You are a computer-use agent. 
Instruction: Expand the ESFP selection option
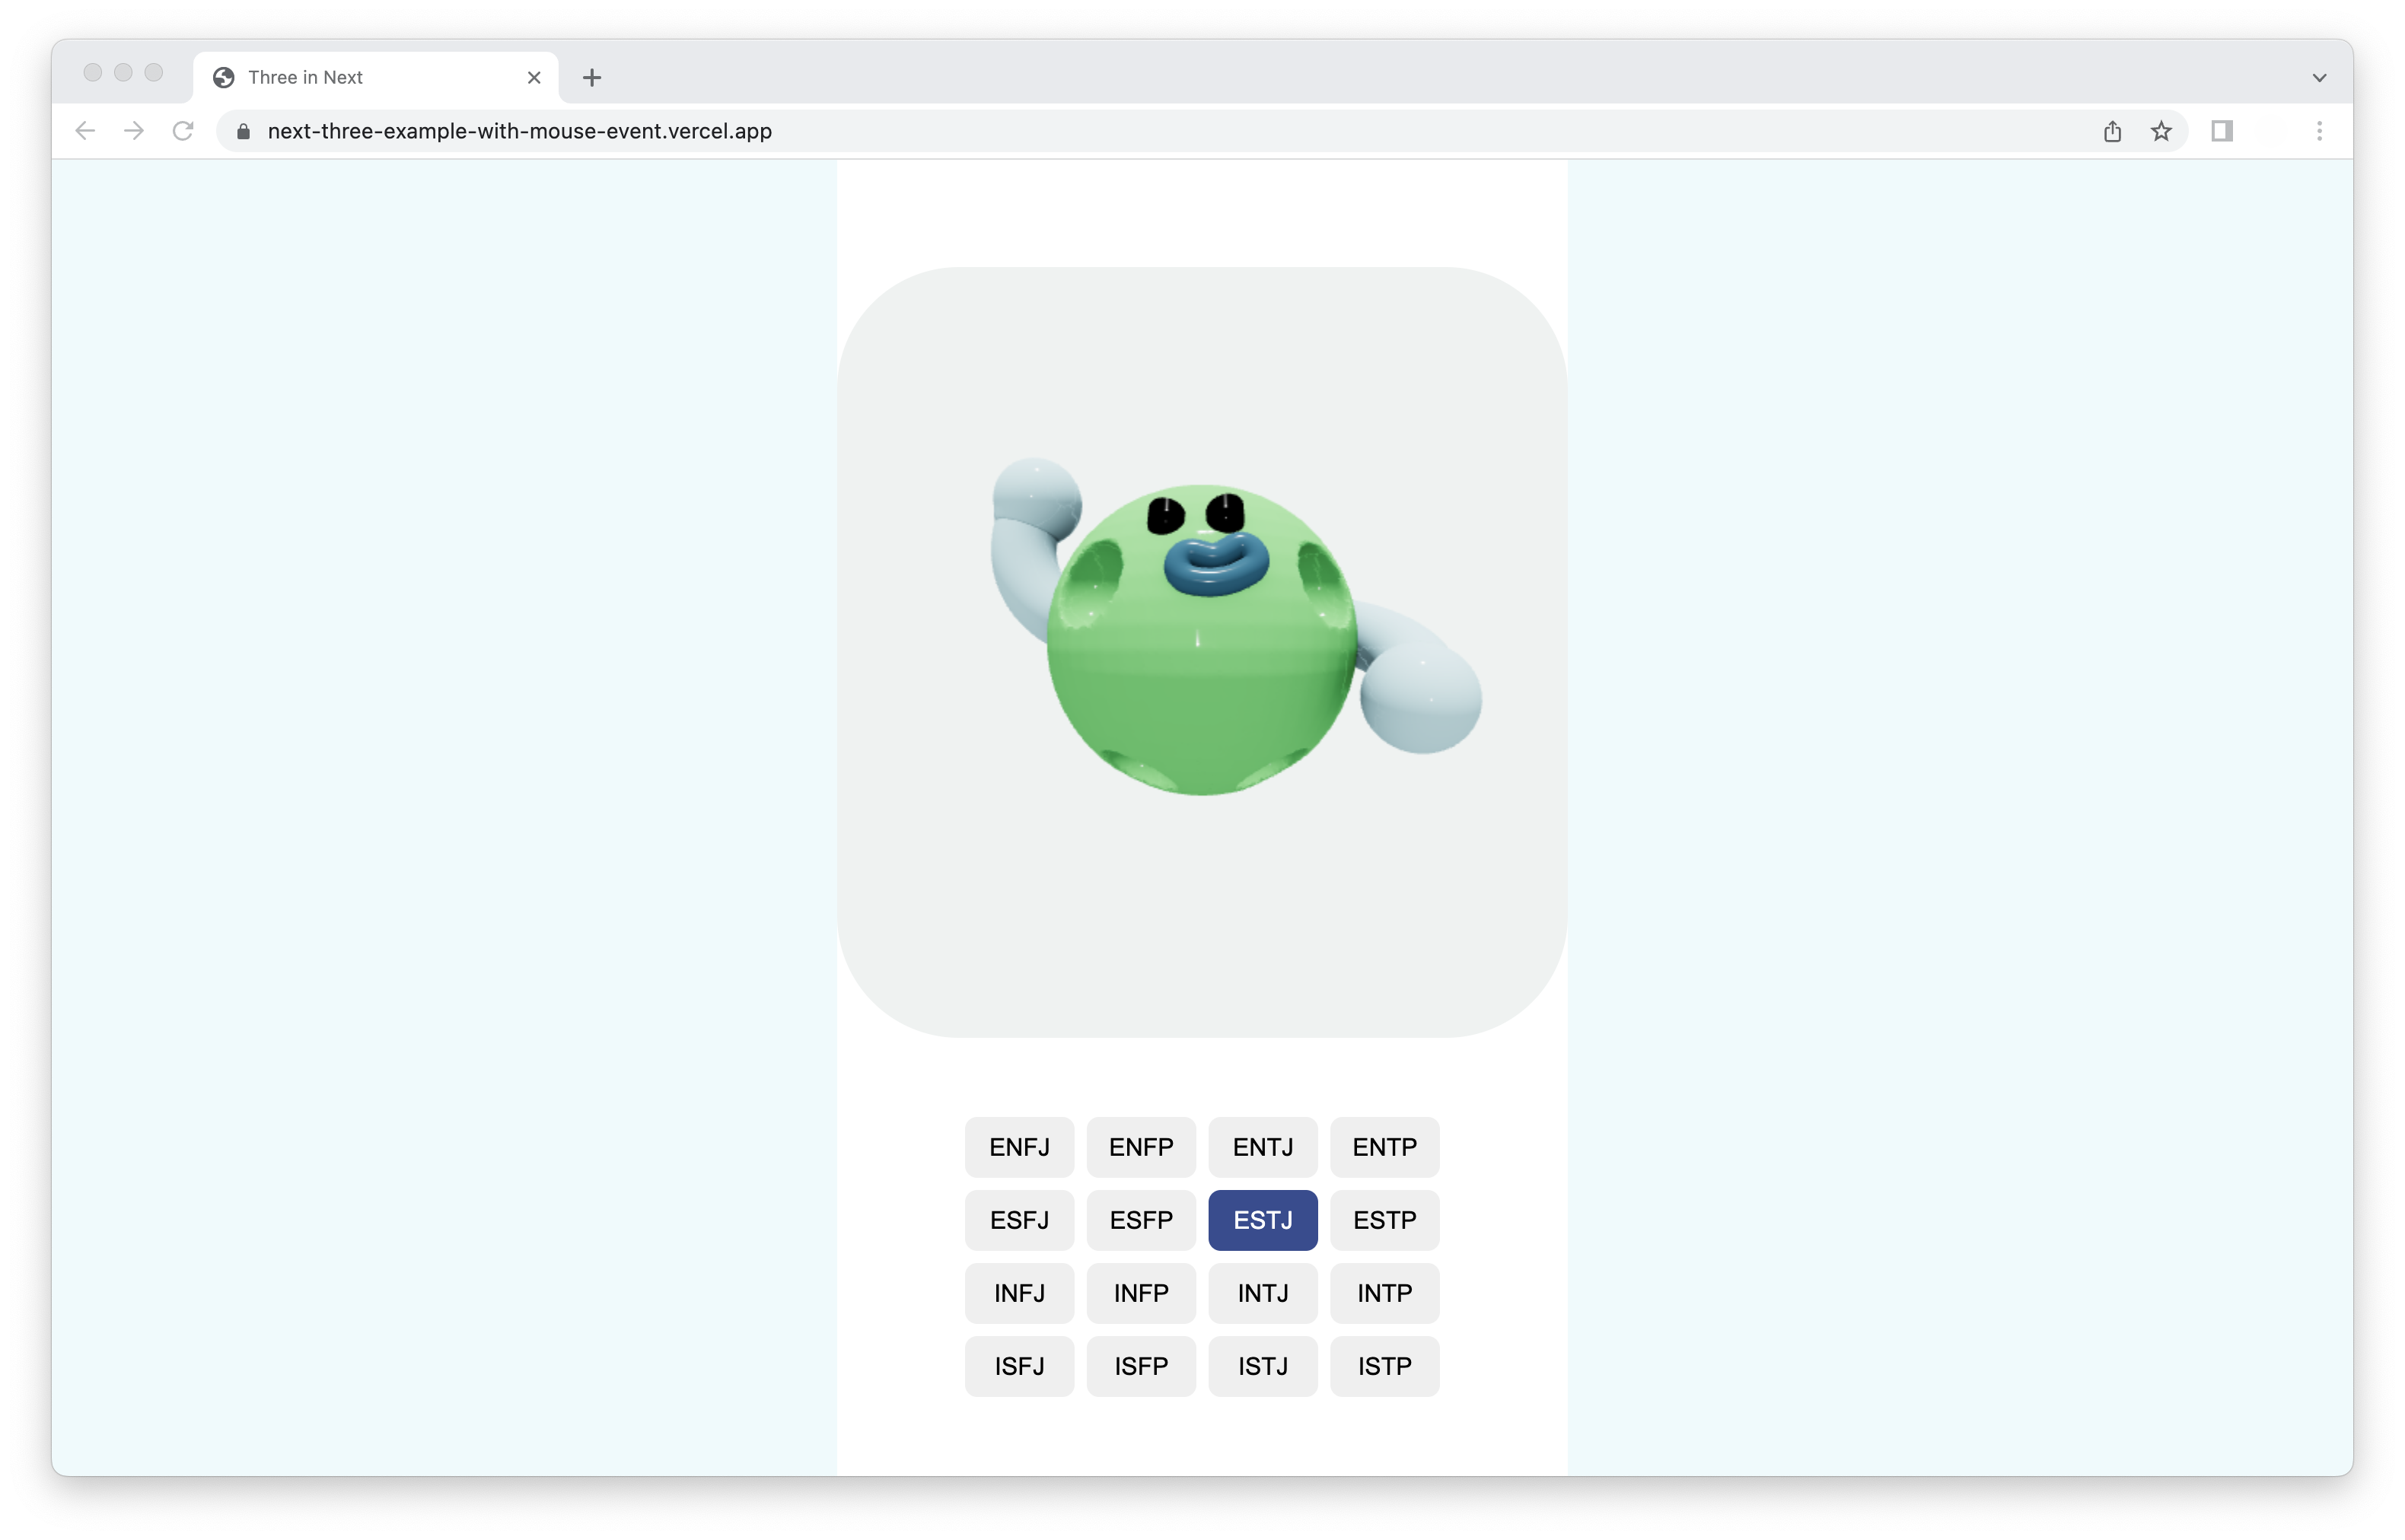(1141, 1220)
